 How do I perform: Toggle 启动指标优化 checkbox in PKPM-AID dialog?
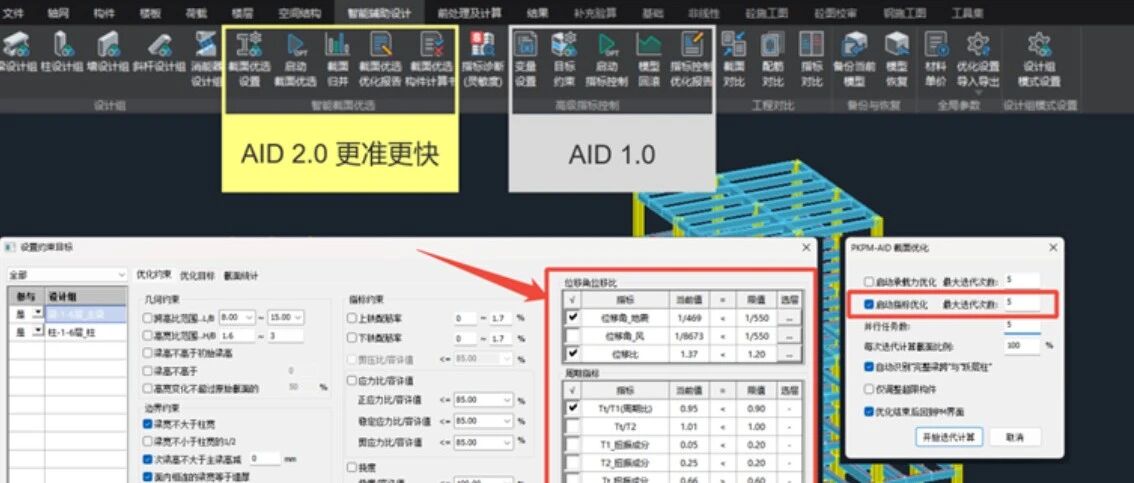coord(869,304)
